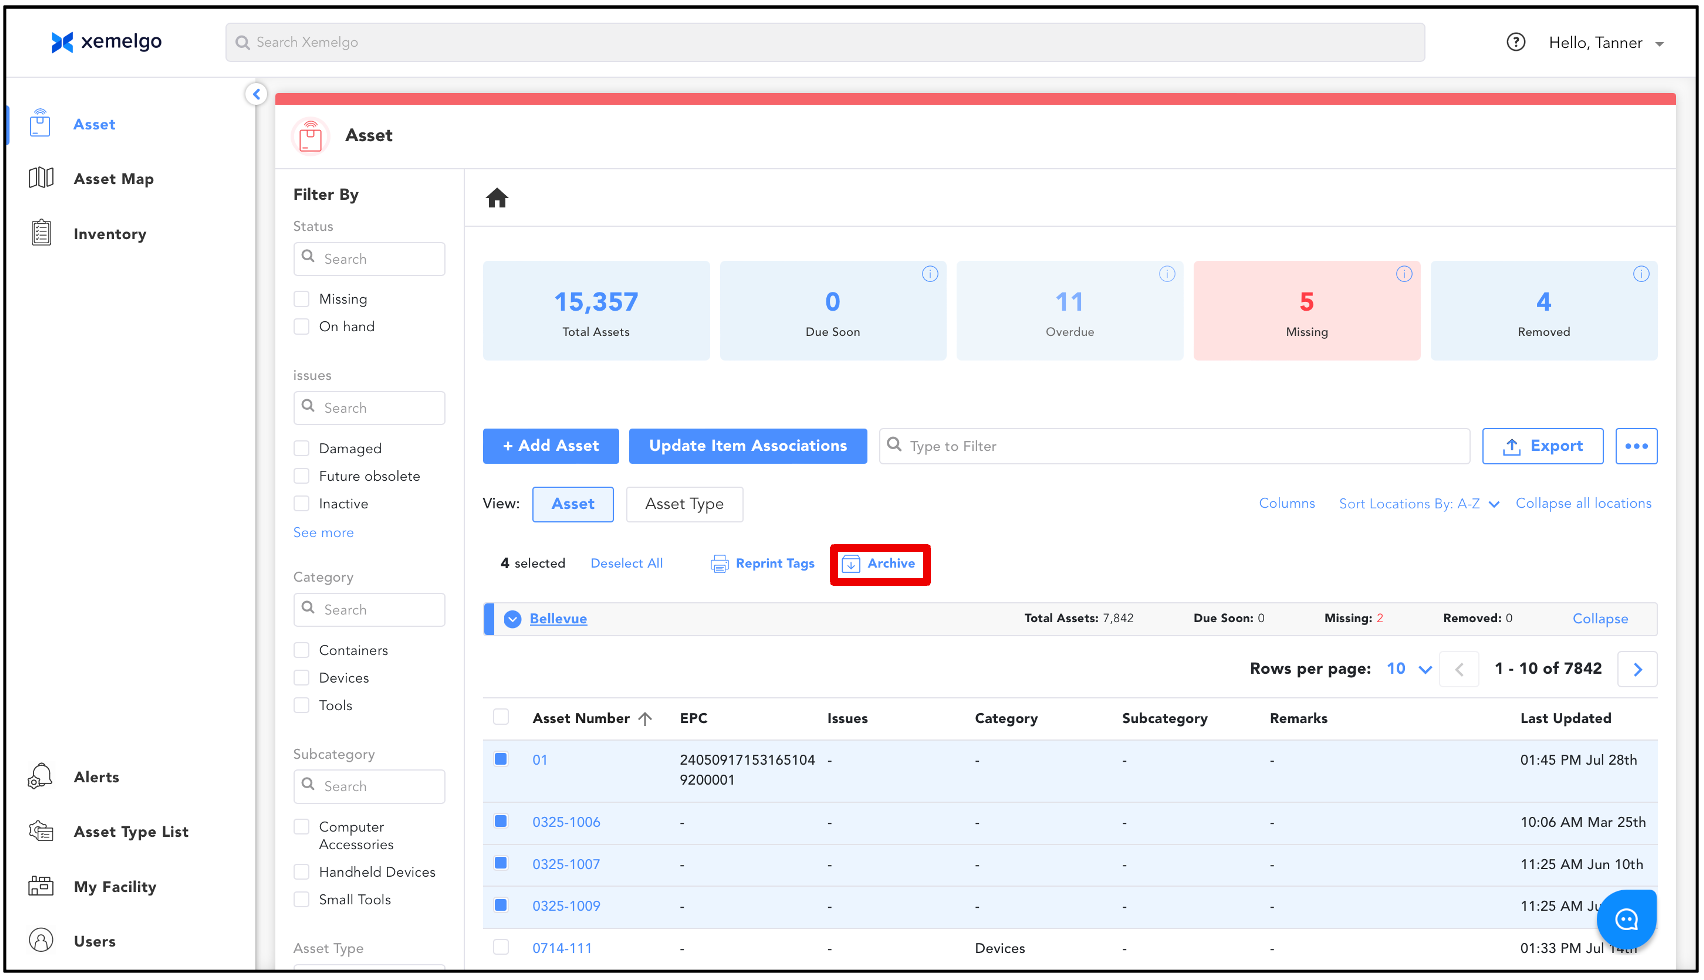Click the Add Asset button
The image size is (1704, 980).
click(x=551, y=446)
